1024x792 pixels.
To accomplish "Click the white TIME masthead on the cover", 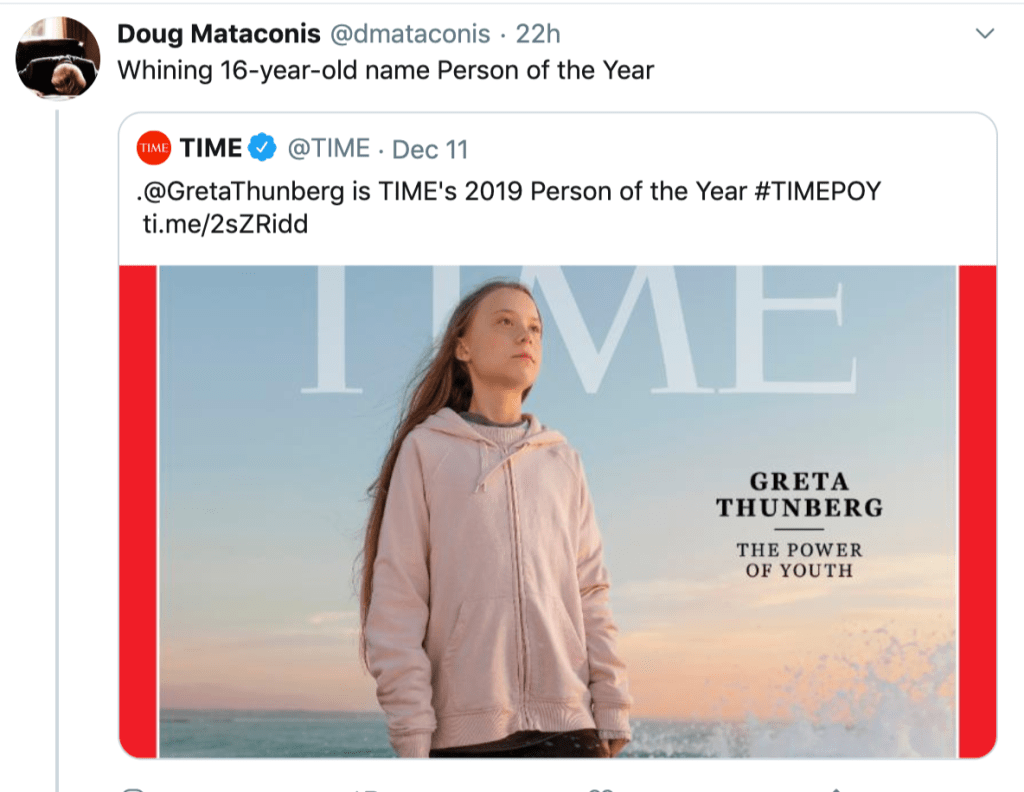I will click(x=580, y=330).
